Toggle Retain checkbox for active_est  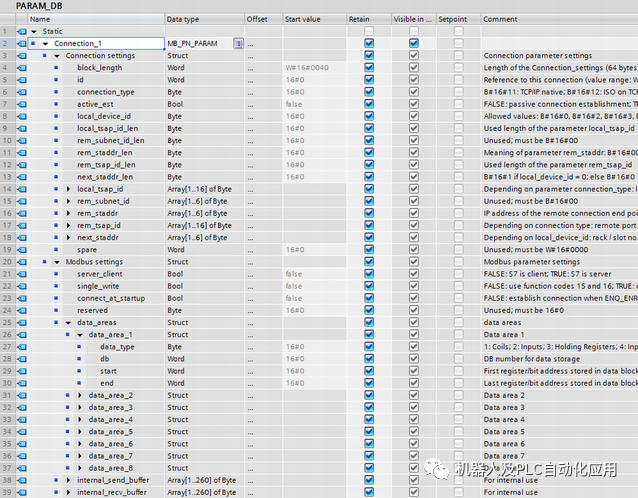coord(369,104)
